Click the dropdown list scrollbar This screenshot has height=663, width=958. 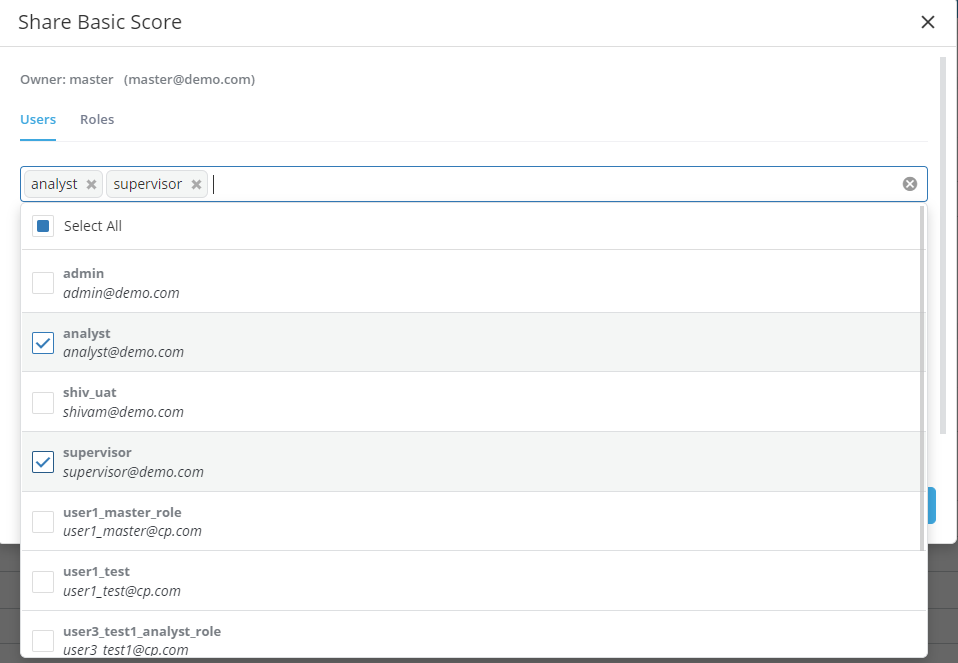pos(921,380)
